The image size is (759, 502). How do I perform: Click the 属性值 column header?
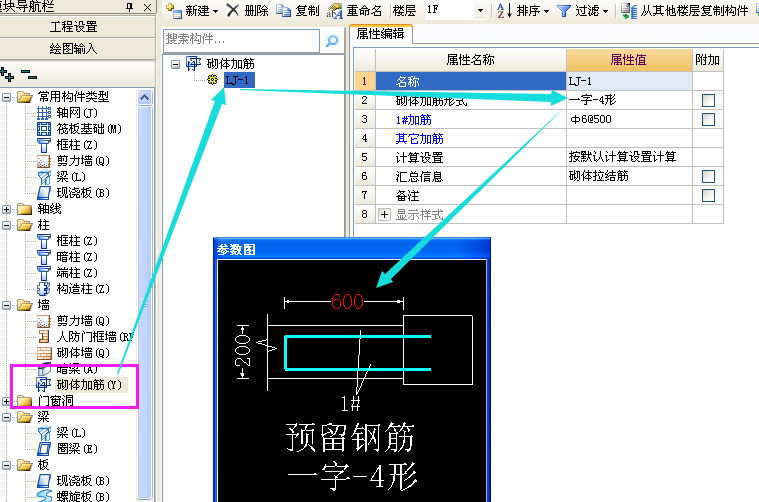click(x=629, y=60)
